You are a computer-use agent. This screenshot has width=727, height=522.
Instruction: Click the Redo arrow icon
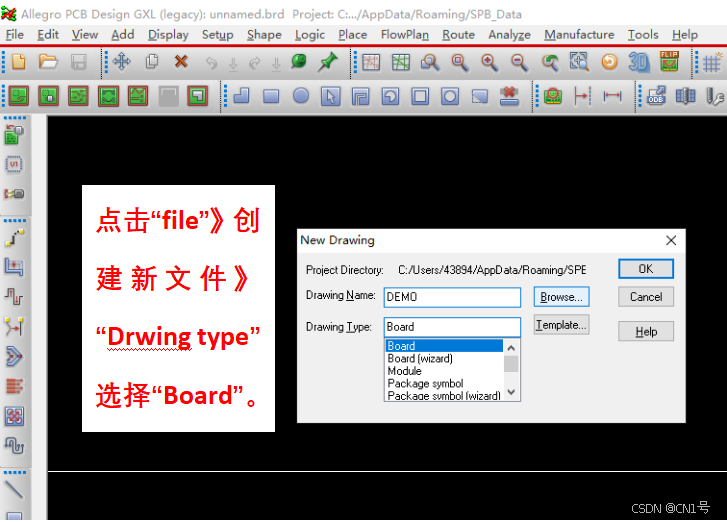pyautogui.click(x=255, y=63)
